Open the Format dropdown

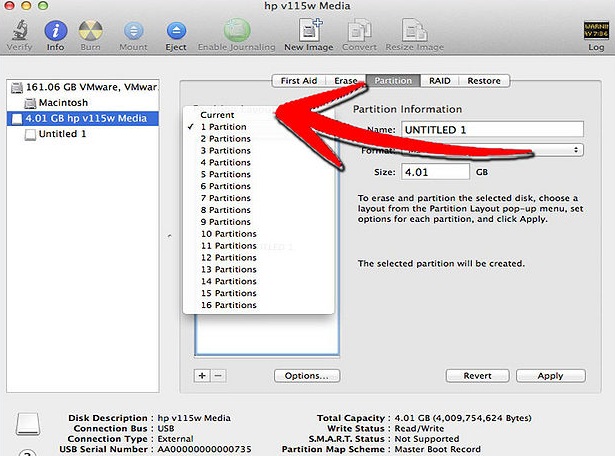[x=492, y=150]
